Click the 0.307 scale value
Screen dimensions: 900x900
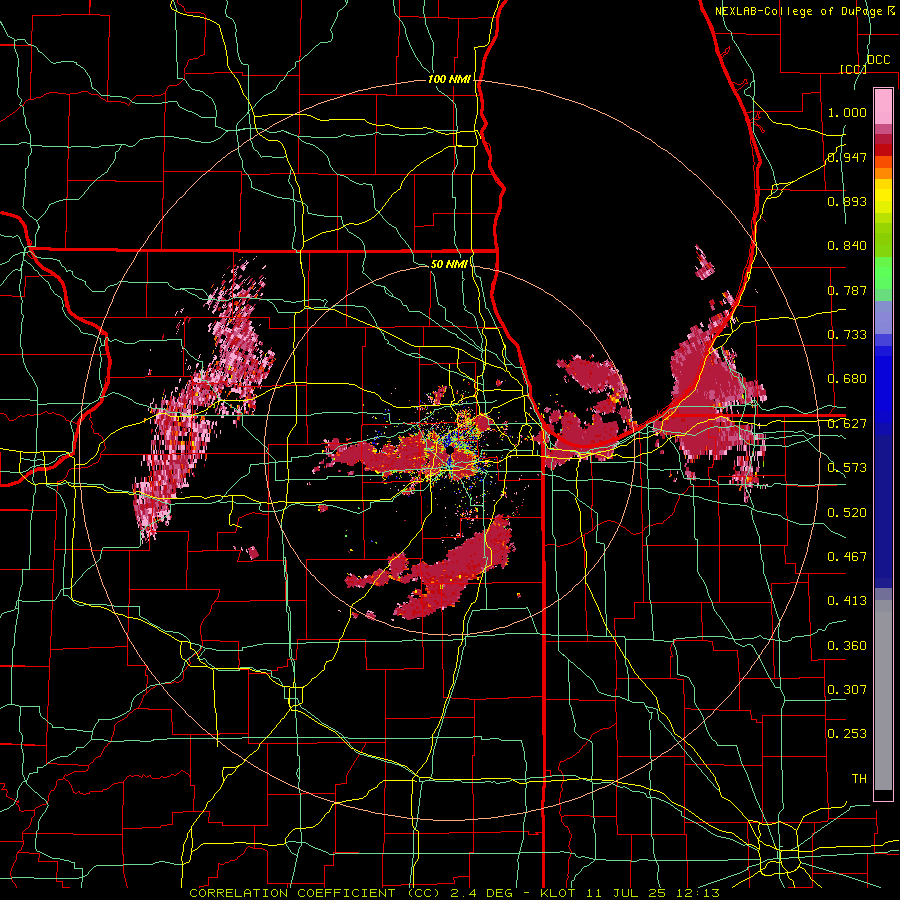pos(847,690)
